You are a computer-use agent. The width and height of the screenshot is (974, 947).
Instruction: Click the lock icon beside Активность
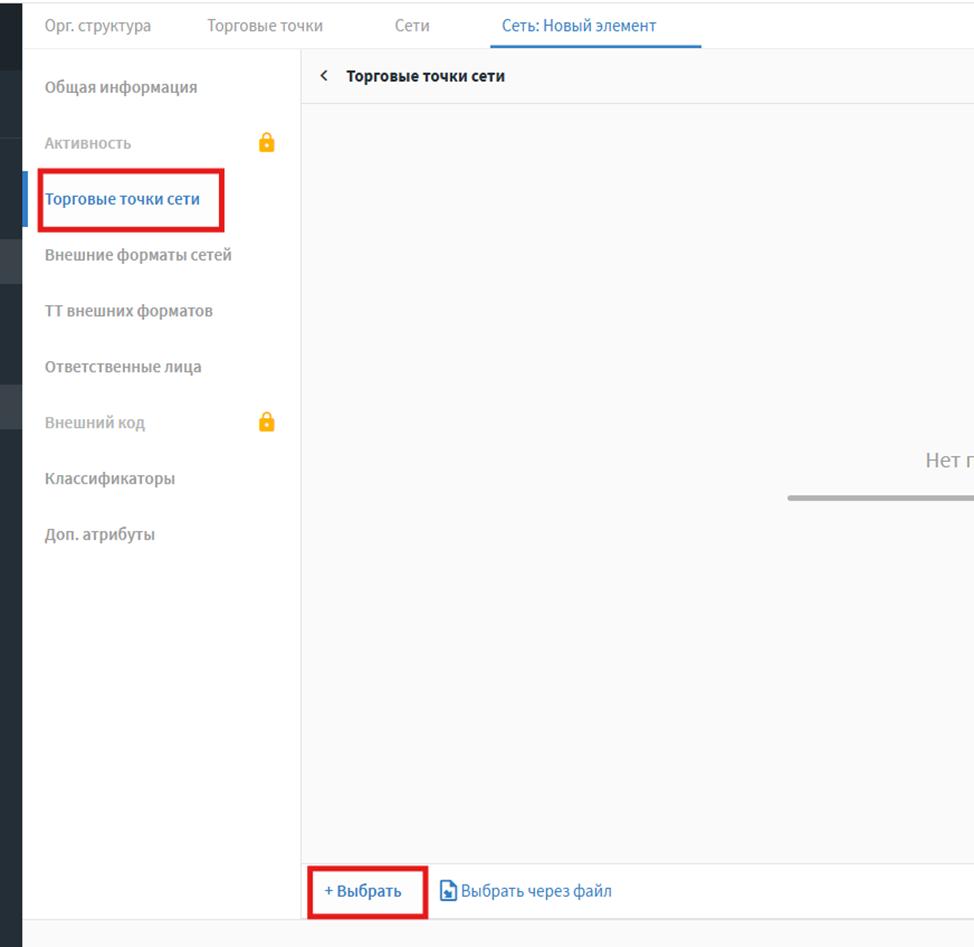point(266,143)
